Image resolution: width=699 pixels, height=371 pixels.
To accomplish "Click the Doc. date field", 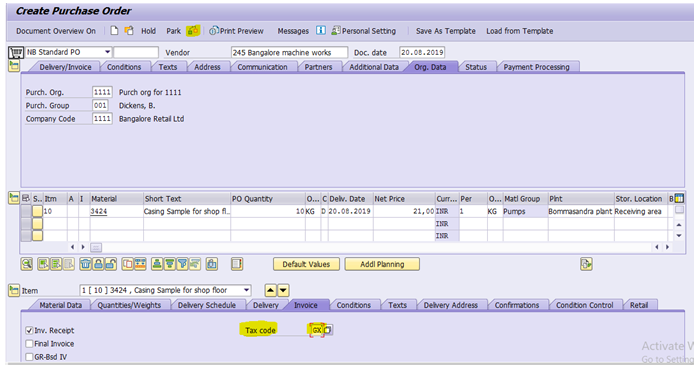I will (x=422, y=52).
